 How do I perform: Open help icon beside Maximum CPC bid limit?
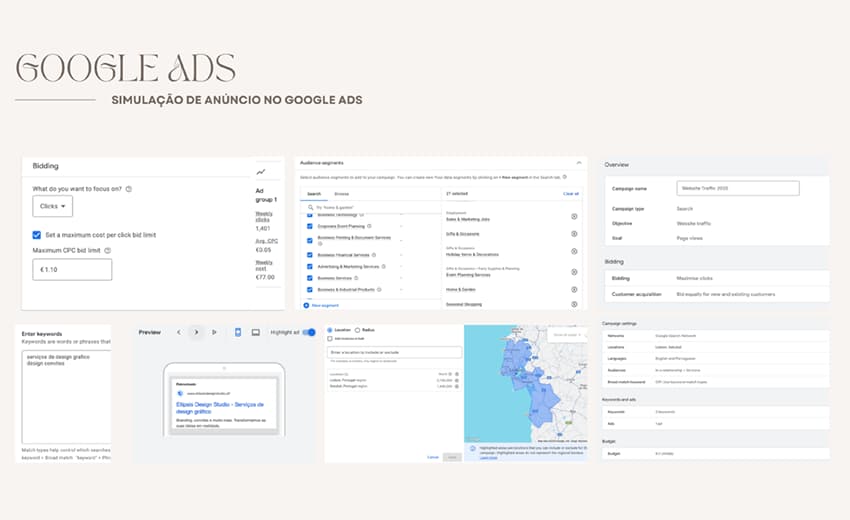tap(107, 251)
